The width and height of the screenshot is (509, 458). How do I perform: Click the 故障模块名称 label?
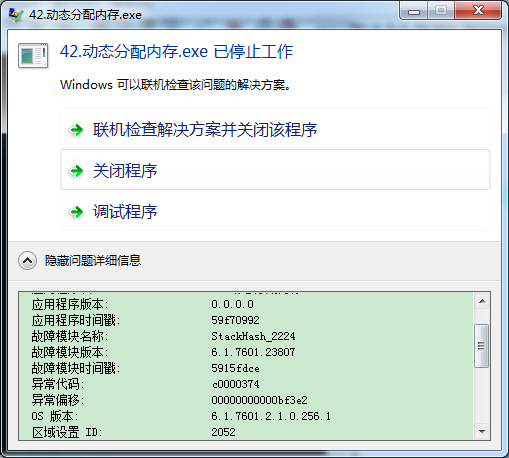point(70,336)
